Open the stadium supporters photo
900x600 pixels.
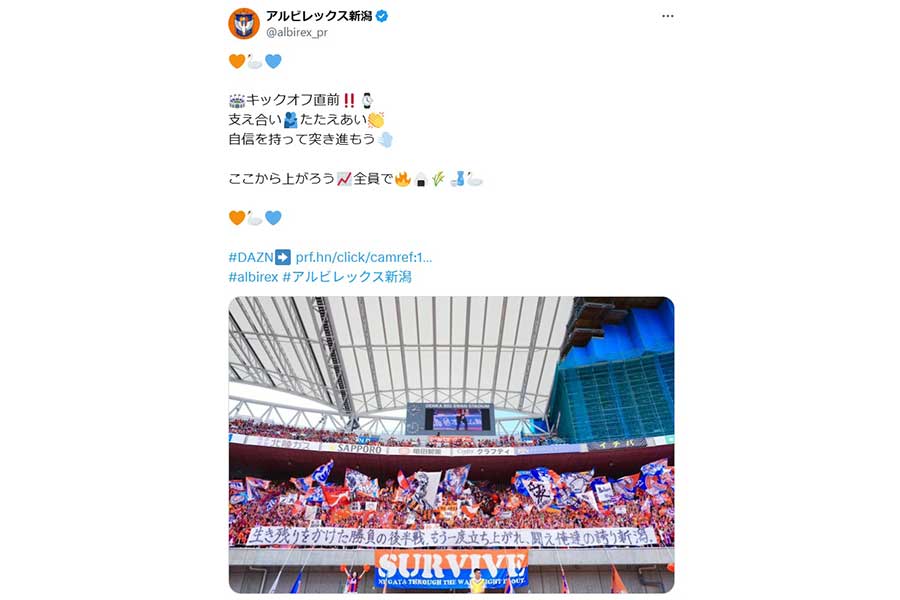tap(451, 445)
